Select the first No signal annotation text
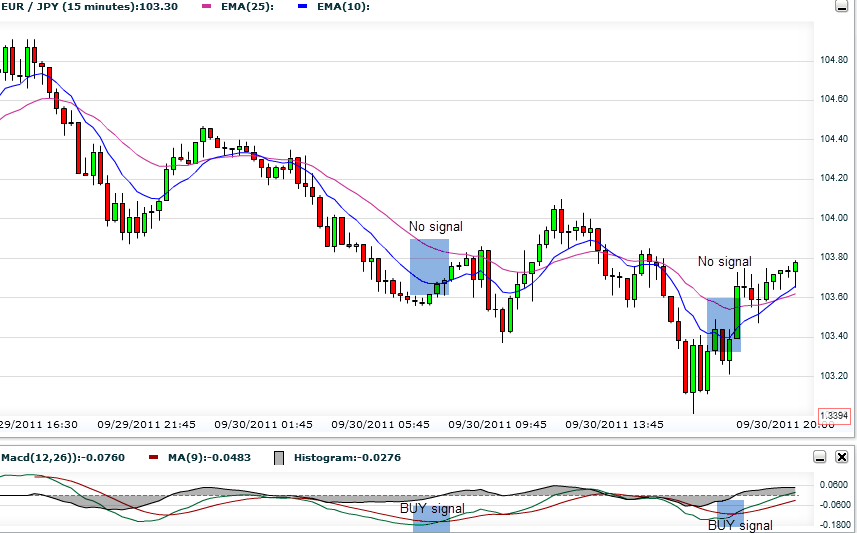The width and height of the screenshot is (857, 533). tap(435, 226)
